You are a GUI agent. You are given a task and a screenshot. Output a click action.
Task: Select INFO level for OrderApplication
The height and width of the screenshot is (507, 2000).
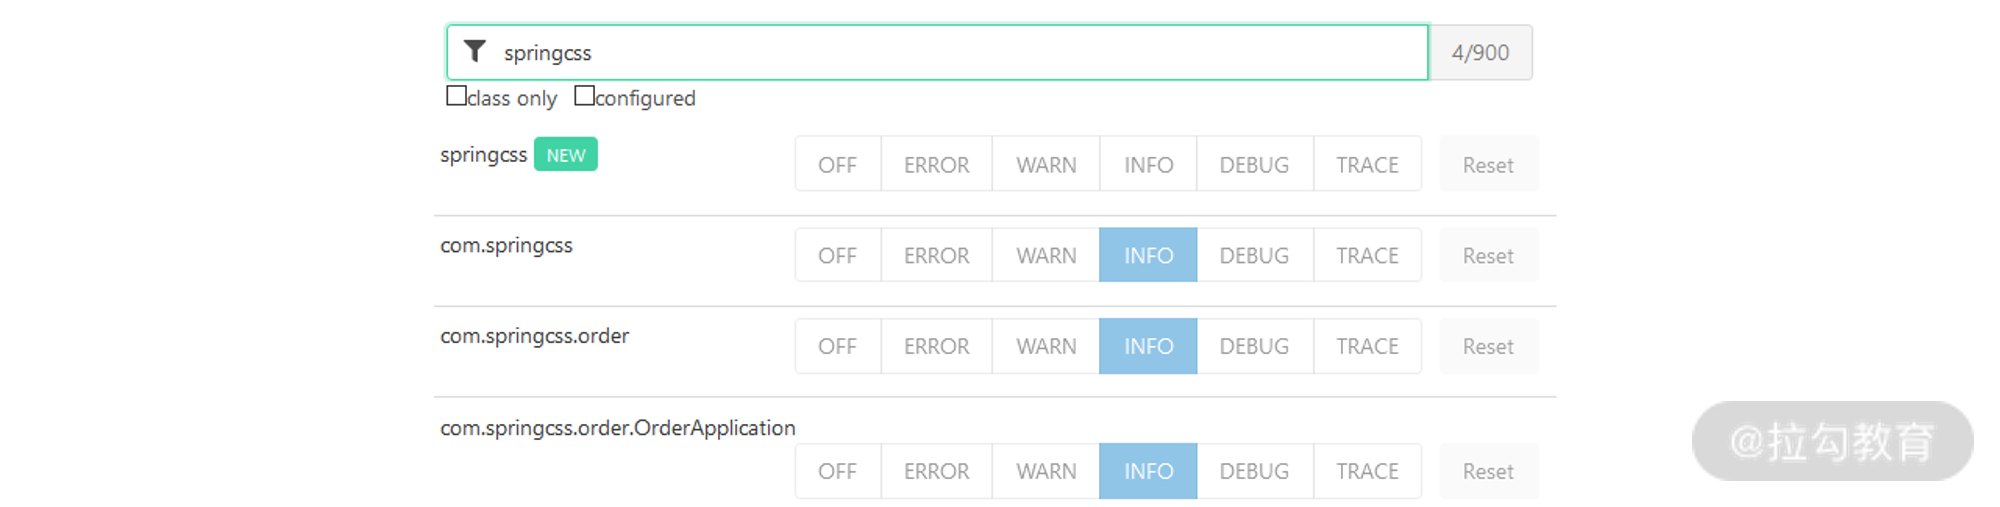coord(1148,471)
